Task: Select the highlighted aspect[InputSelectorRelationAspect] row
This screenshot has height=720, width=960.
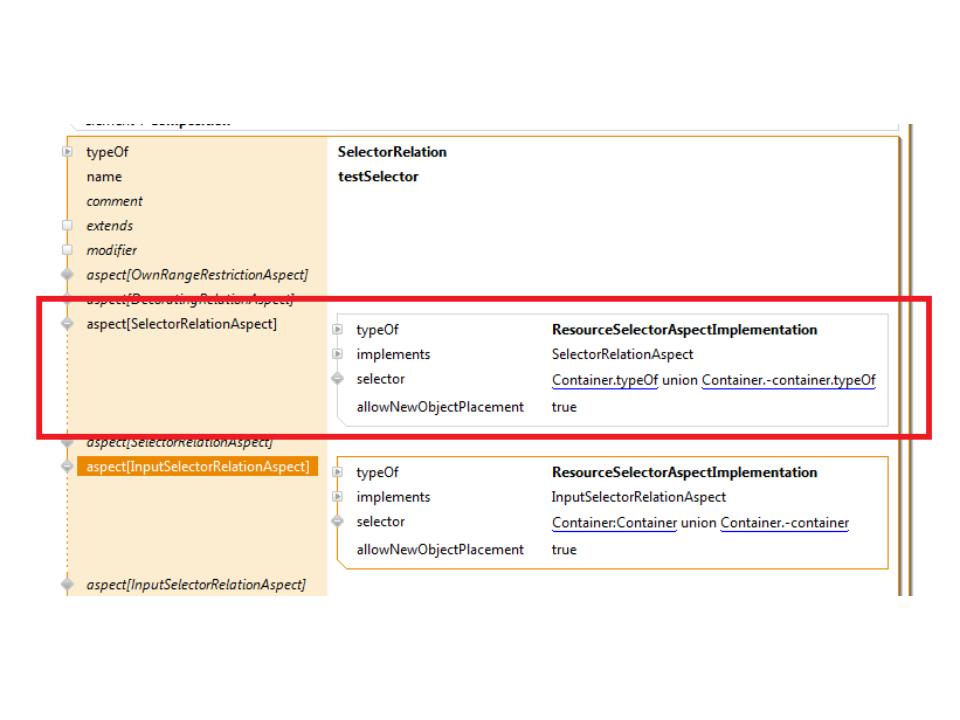Action: (x=197, y=467)
